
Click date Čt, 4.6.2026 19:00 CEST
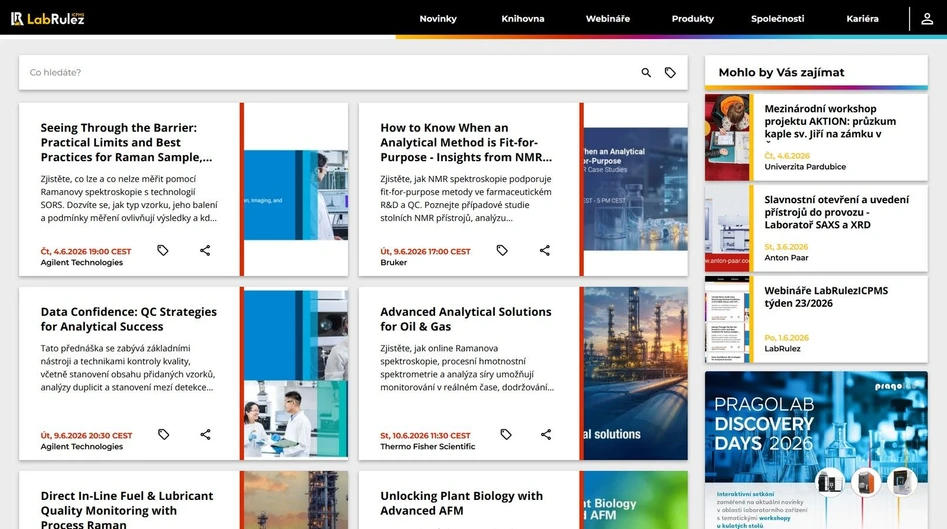click(86, 251)
